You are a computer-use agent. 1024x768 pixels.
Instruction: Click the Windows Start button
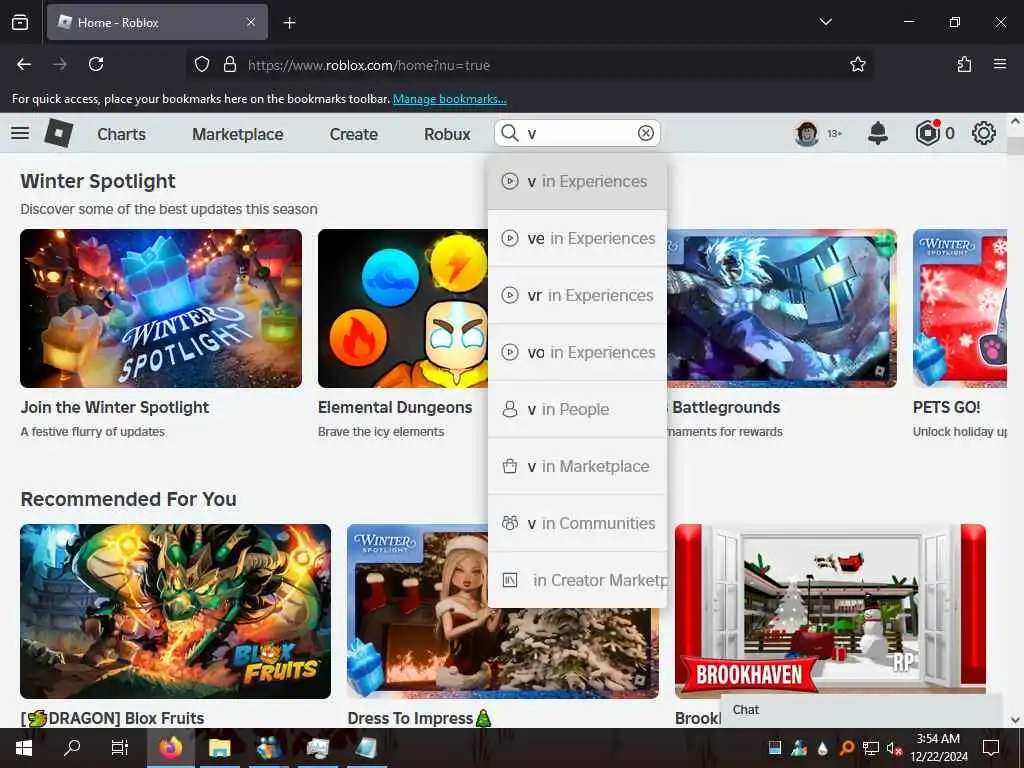(x=24, y=748)
